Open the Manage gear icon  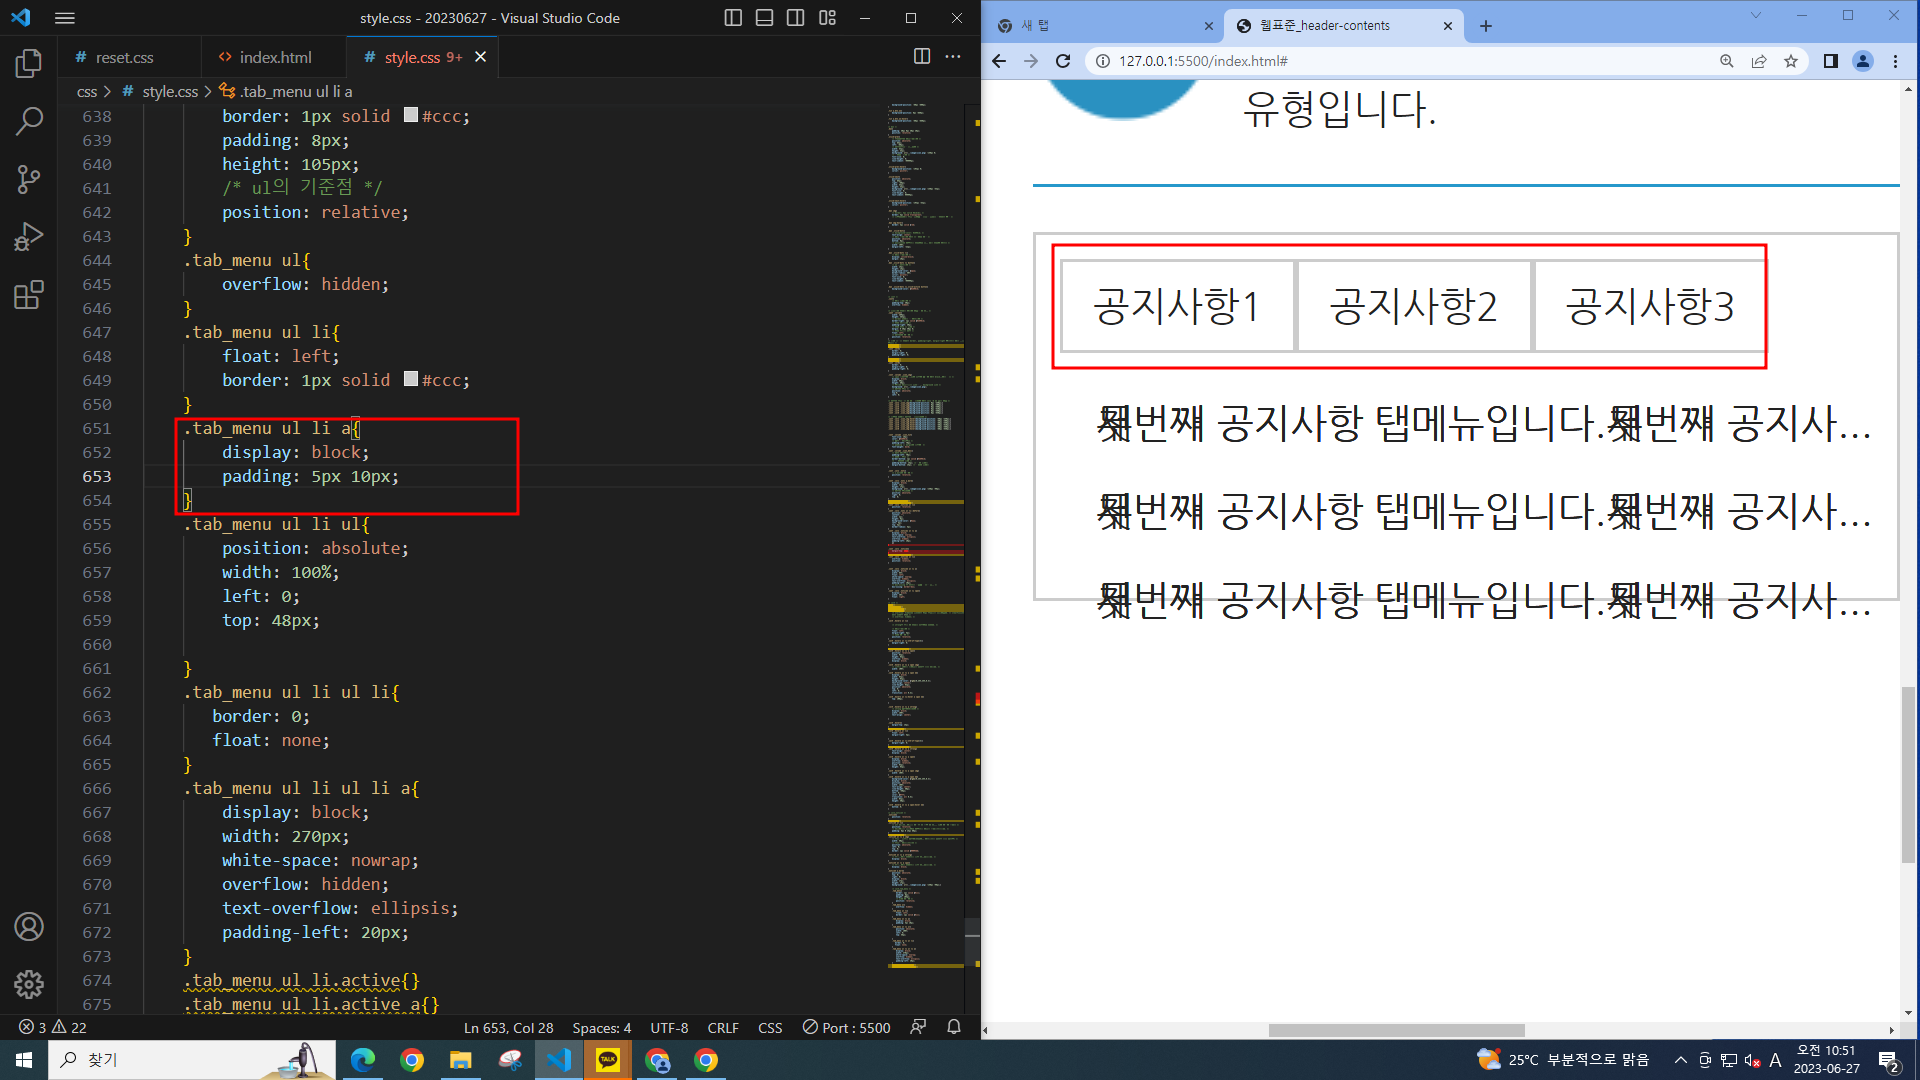tap(29, 984)
